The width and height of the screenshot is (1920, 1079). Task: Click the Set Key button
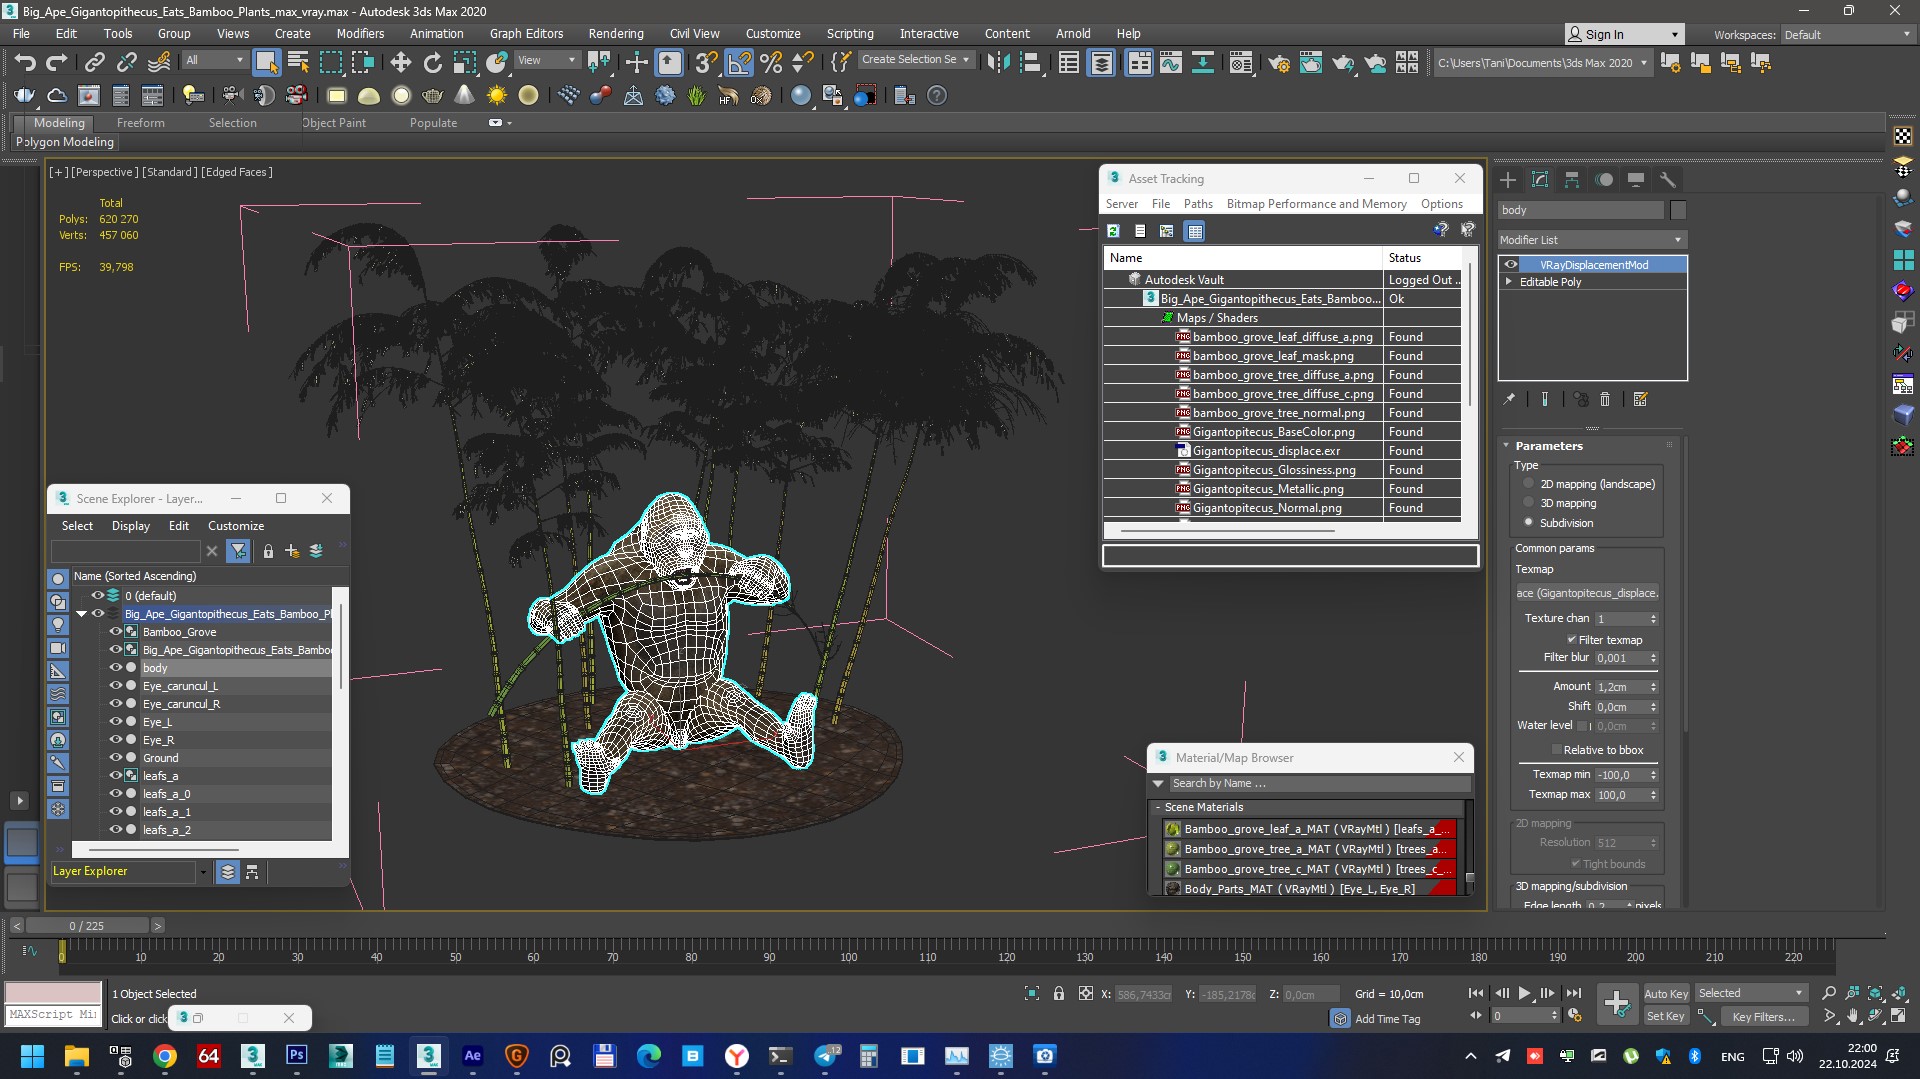pyautogui.click(x=1666, y=1016)
